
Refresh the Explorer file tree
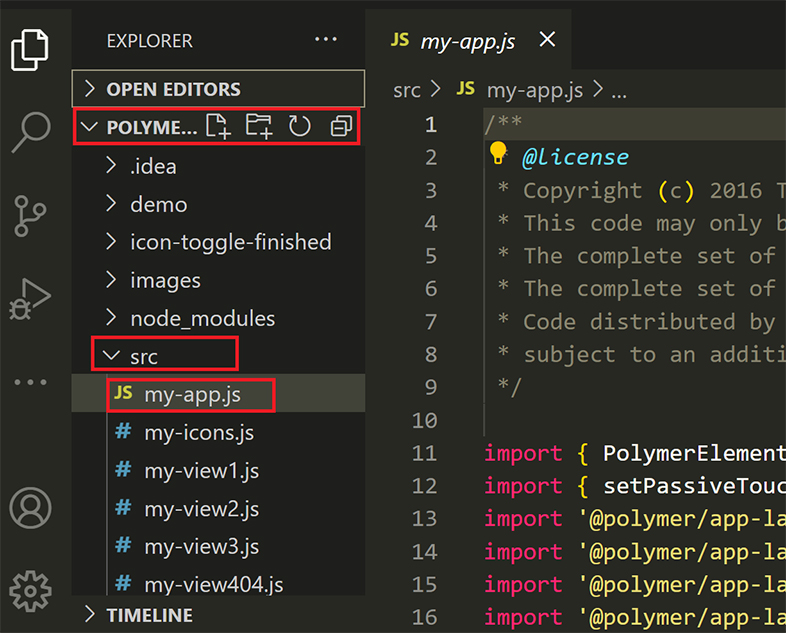300,126
